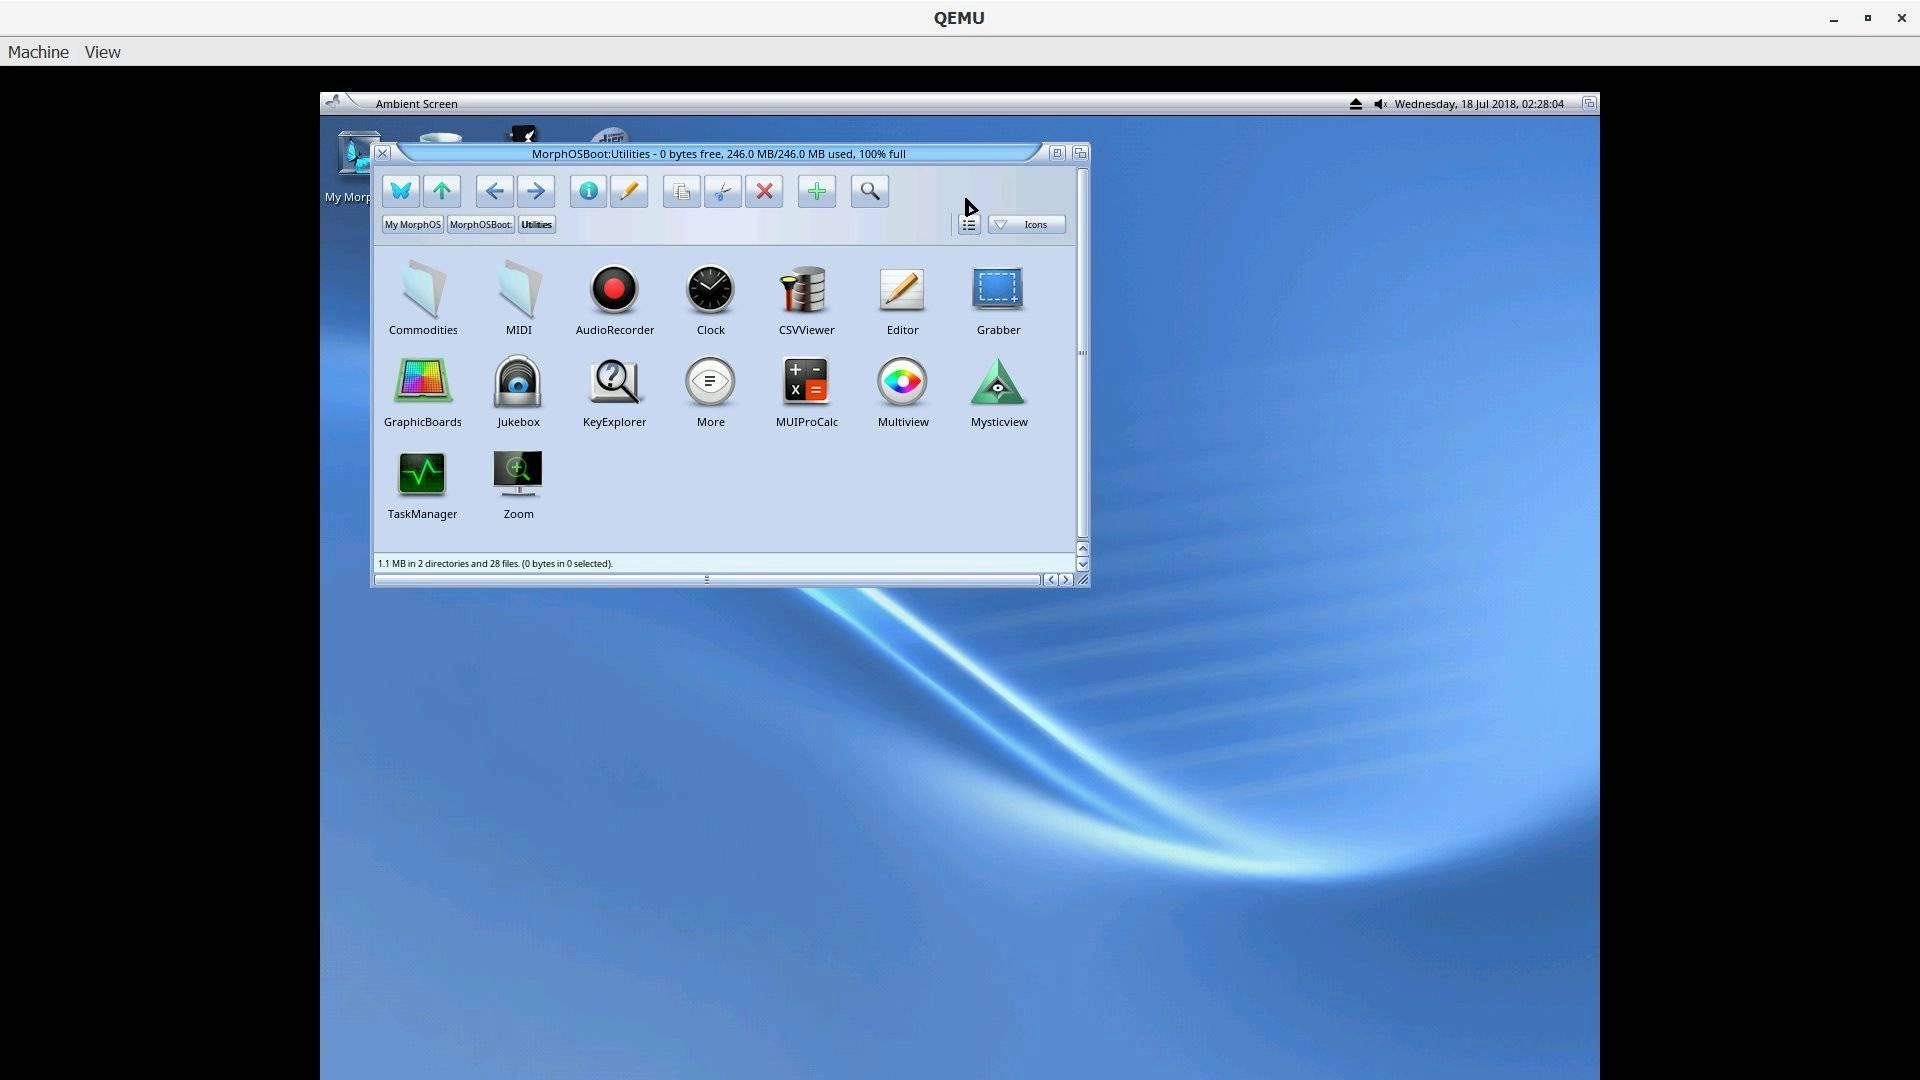
Task: Click the scissors cut toolbar button
Action: pyautogui.click(x=723, y=191)
